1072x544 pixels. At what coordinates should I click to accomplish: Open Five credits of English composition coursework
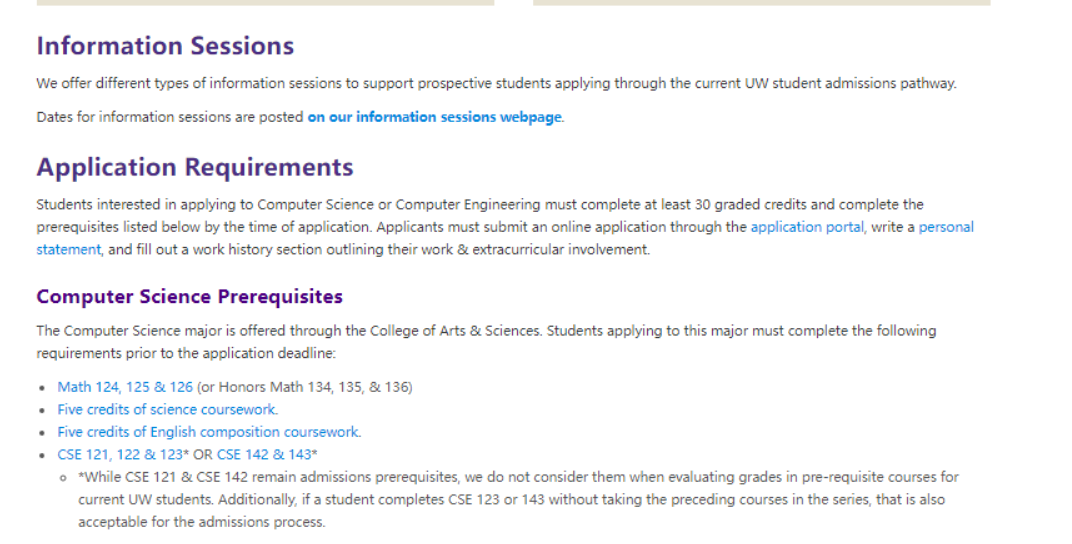point(208,432)
